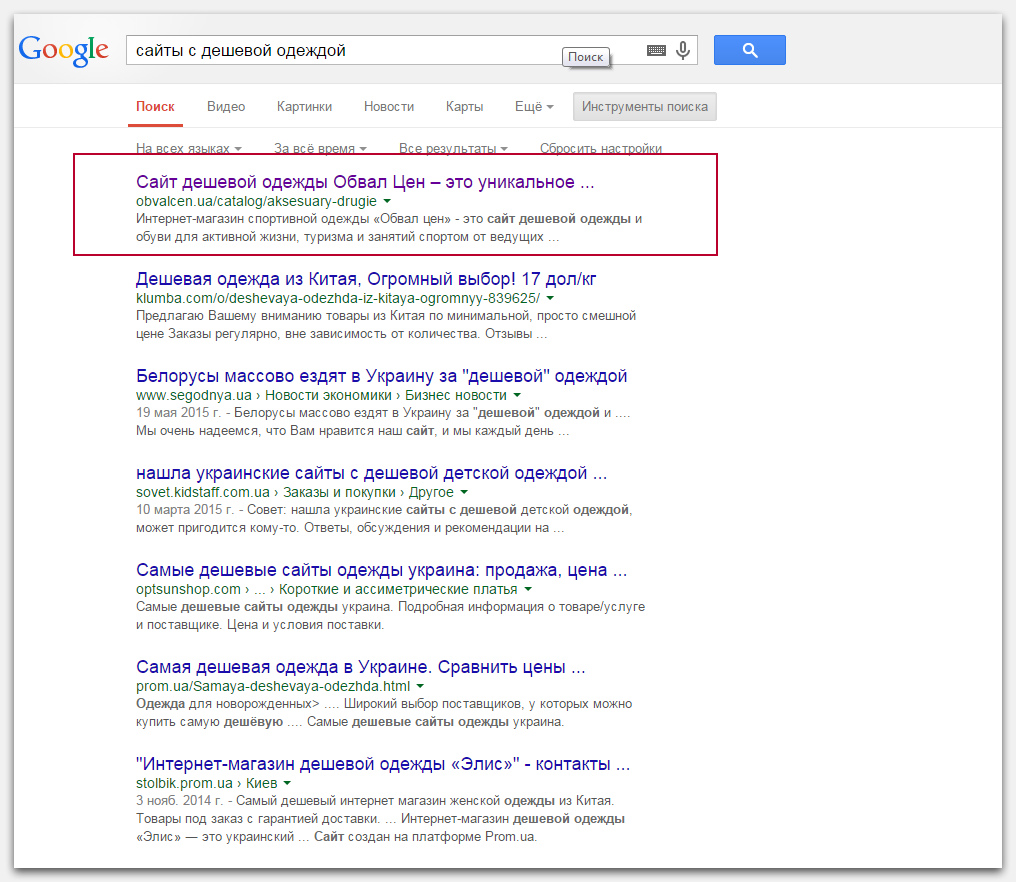
Task: Click snippet text dated 3 нояб. 2014
Action: [380, 818]
